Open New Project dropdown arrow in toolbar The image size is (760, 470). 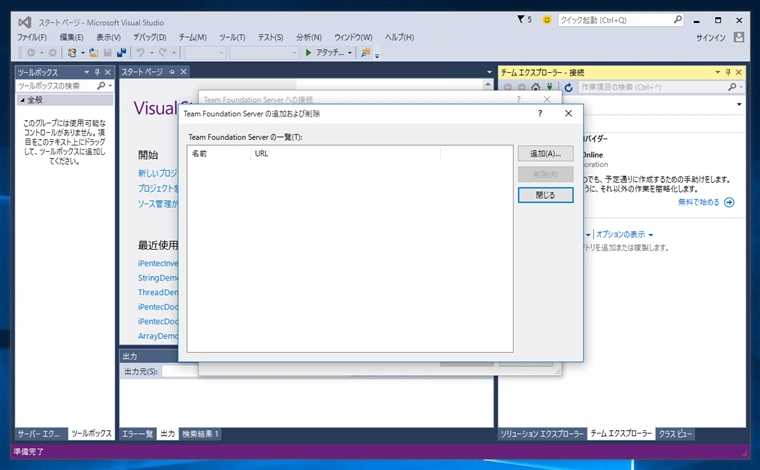[x=83, y=53]
